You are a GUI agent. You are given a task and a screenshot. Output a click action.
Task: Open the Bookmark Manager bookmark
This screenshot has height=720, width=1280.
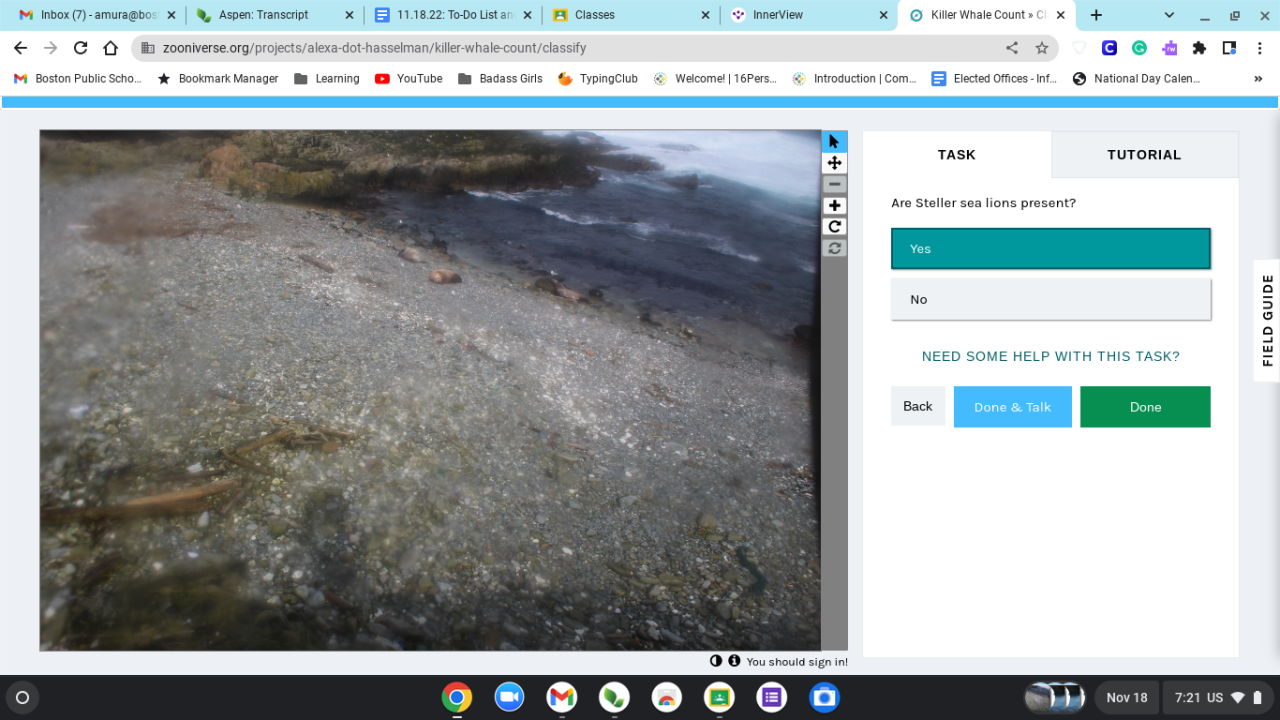(218, 79)
